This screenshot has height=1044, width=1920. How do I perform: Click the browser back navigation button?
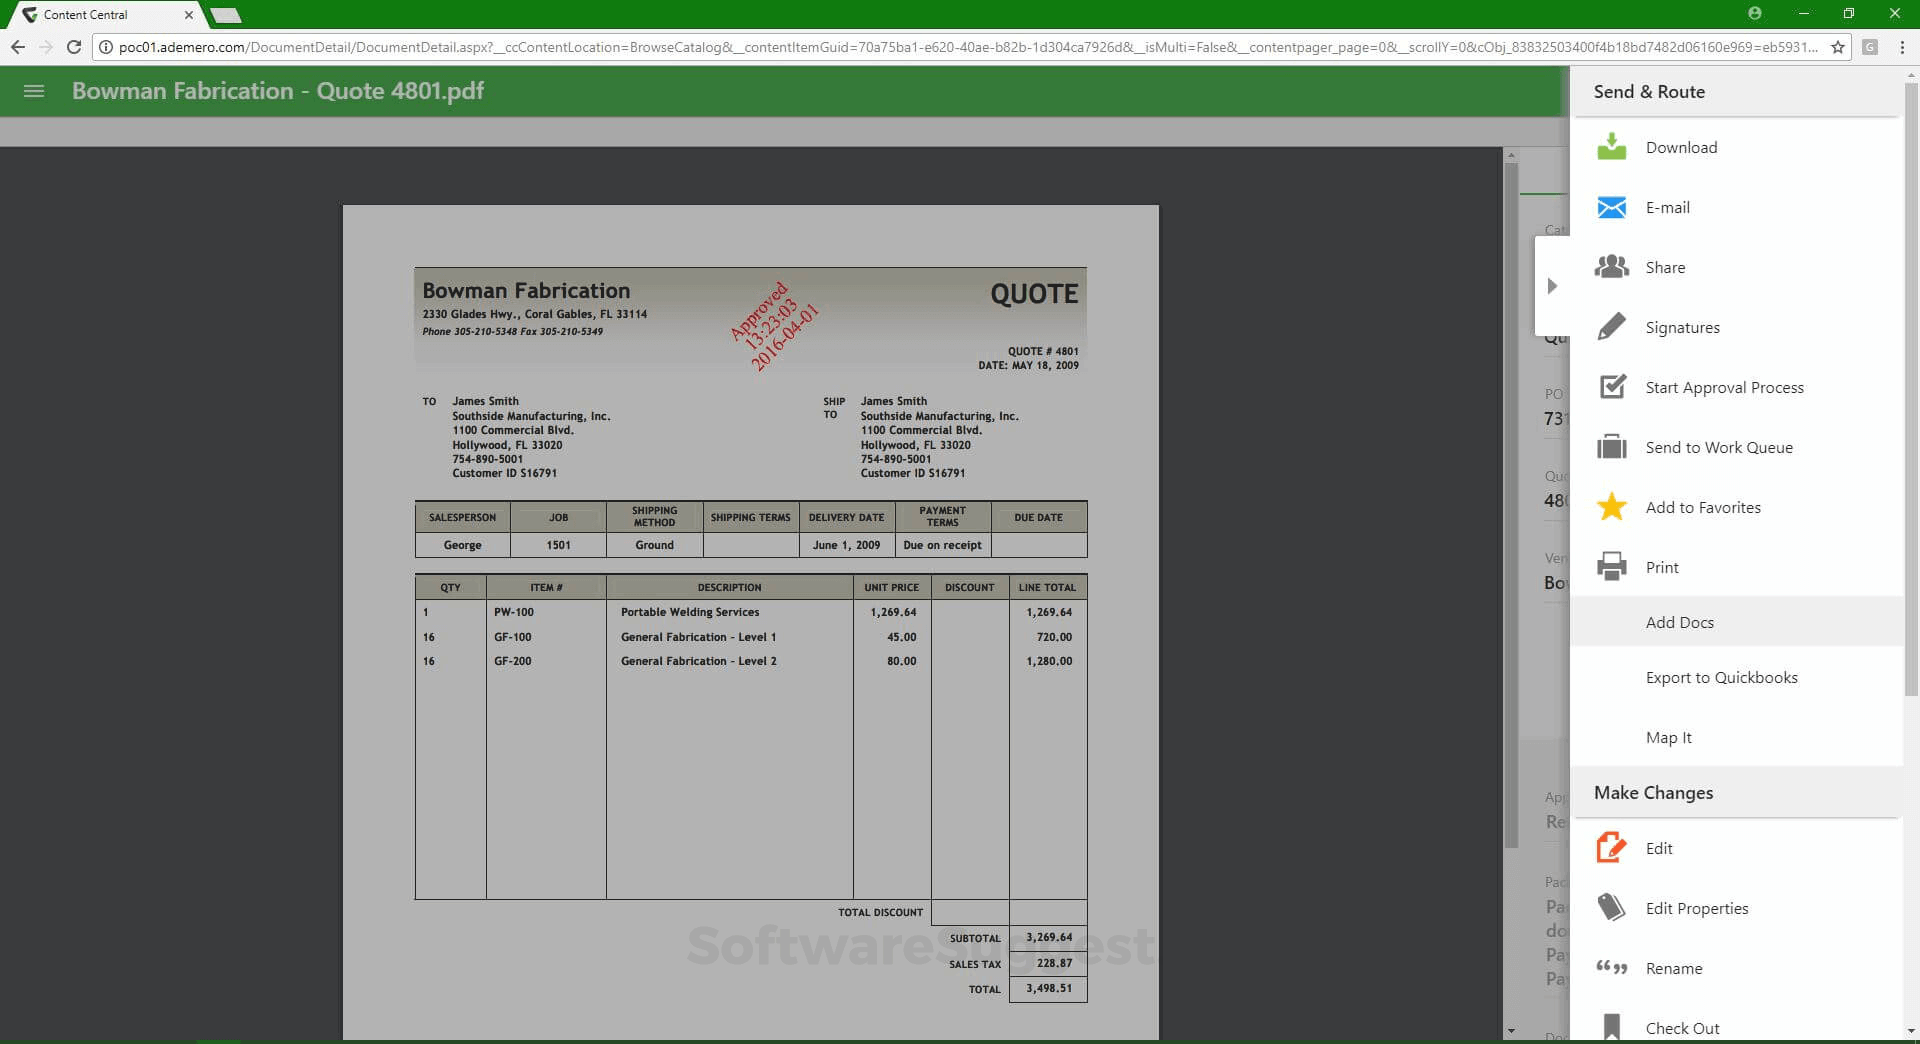[x=17, y=47]
